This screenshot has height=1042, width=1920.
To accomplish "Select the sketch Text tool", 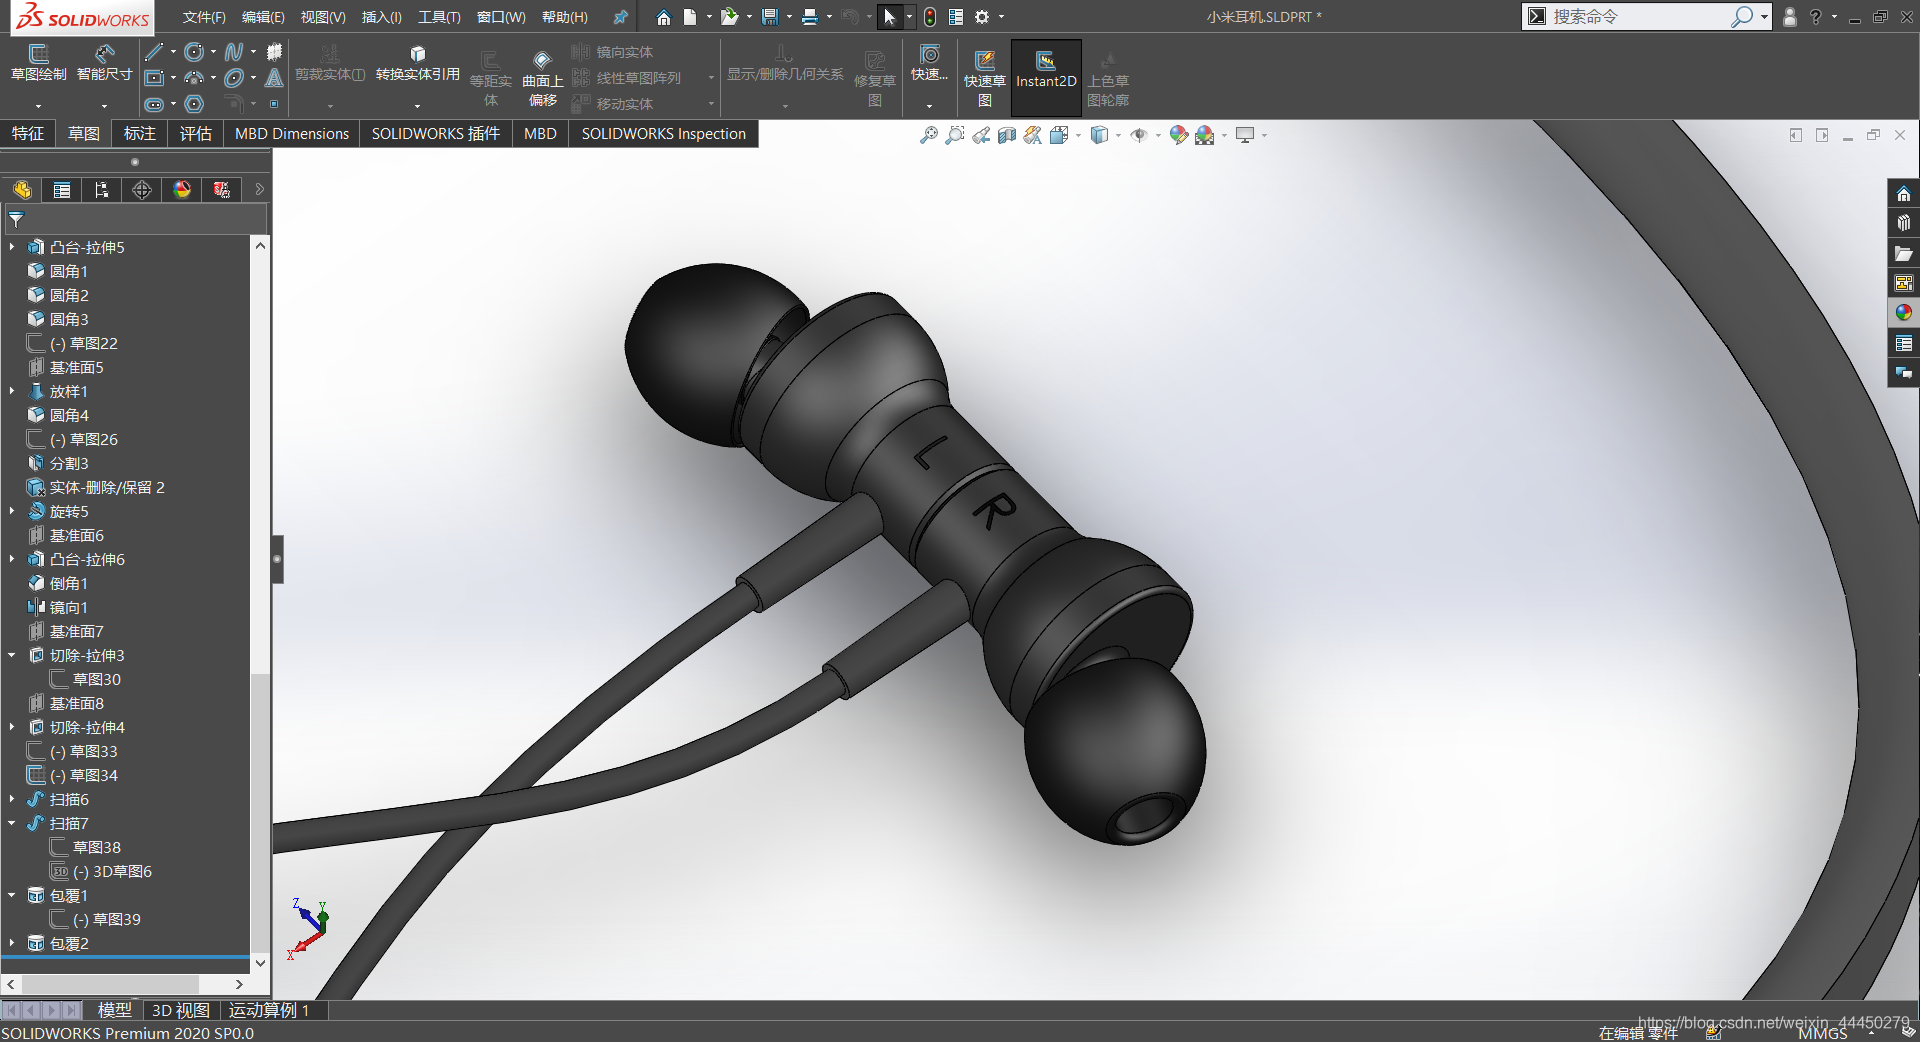I will click(274, 78).
